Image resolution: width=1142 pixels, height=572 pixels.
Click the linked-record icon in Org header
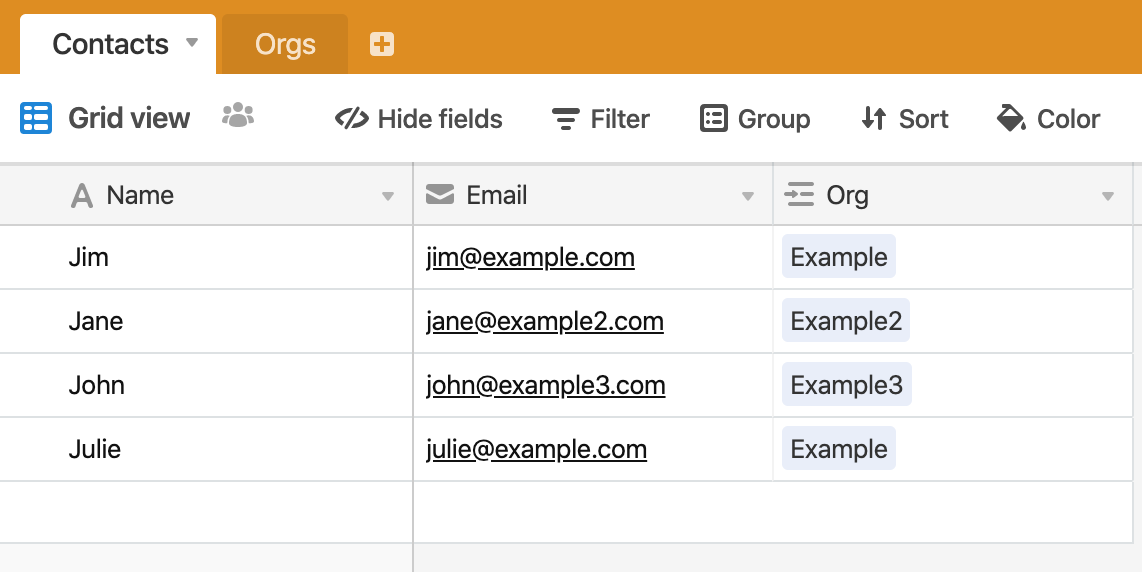(x=799, y=195)
